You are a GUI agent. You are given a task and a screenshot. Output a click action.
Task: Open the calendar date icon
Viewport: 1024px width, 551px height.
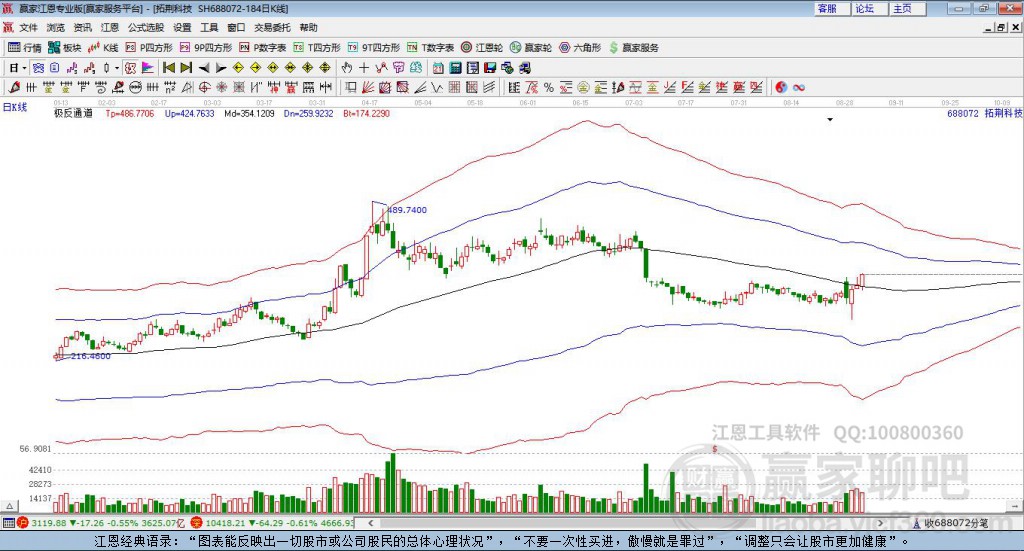[438, 68]
